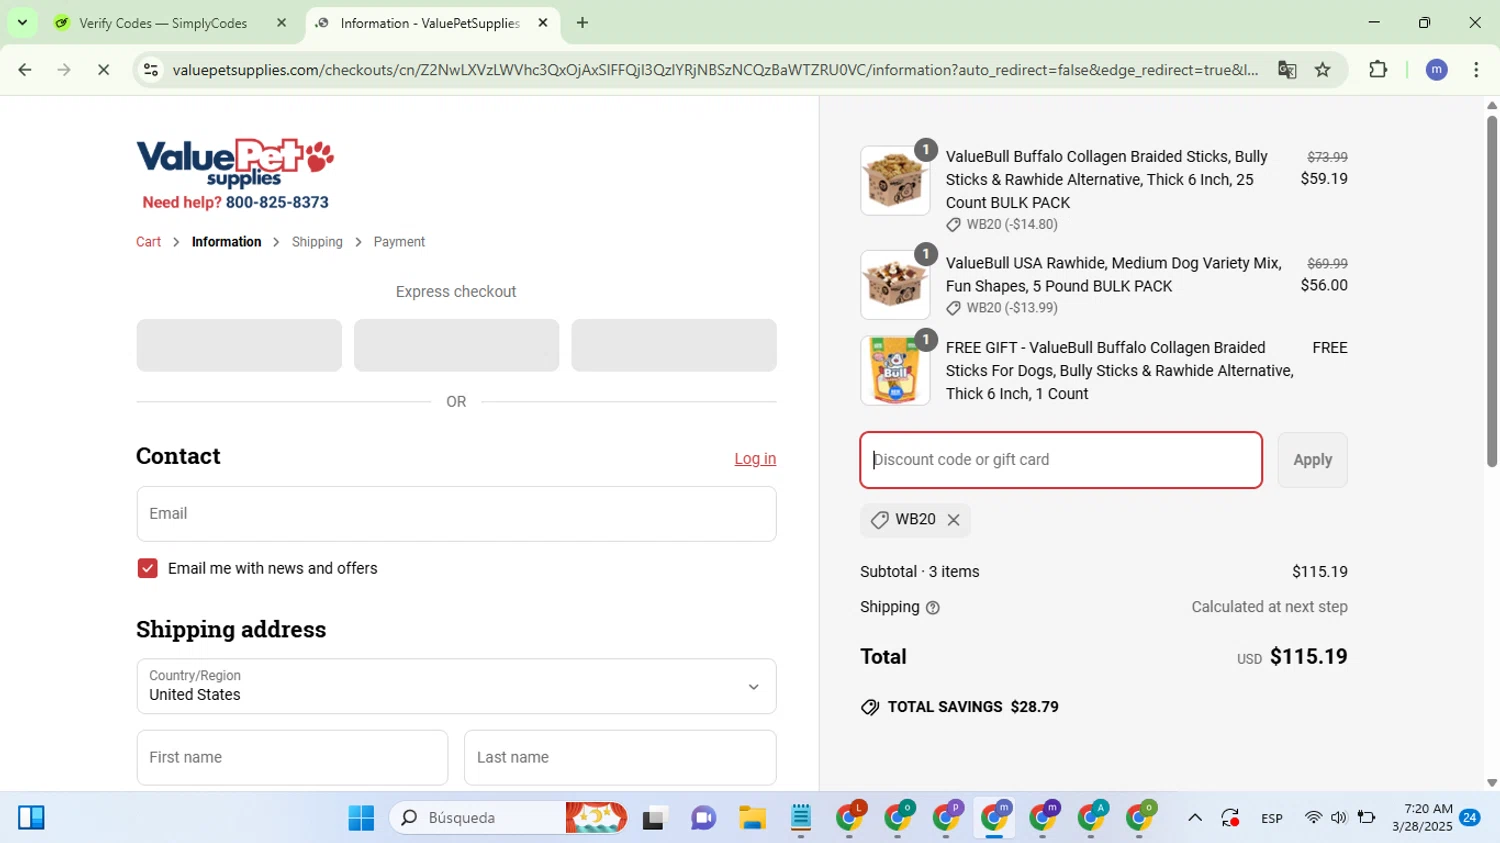Viewport: 1500px width, 843px height.
Task: Select the Information - ValuePetSupplies tab
Action: [x=432, y=23]
